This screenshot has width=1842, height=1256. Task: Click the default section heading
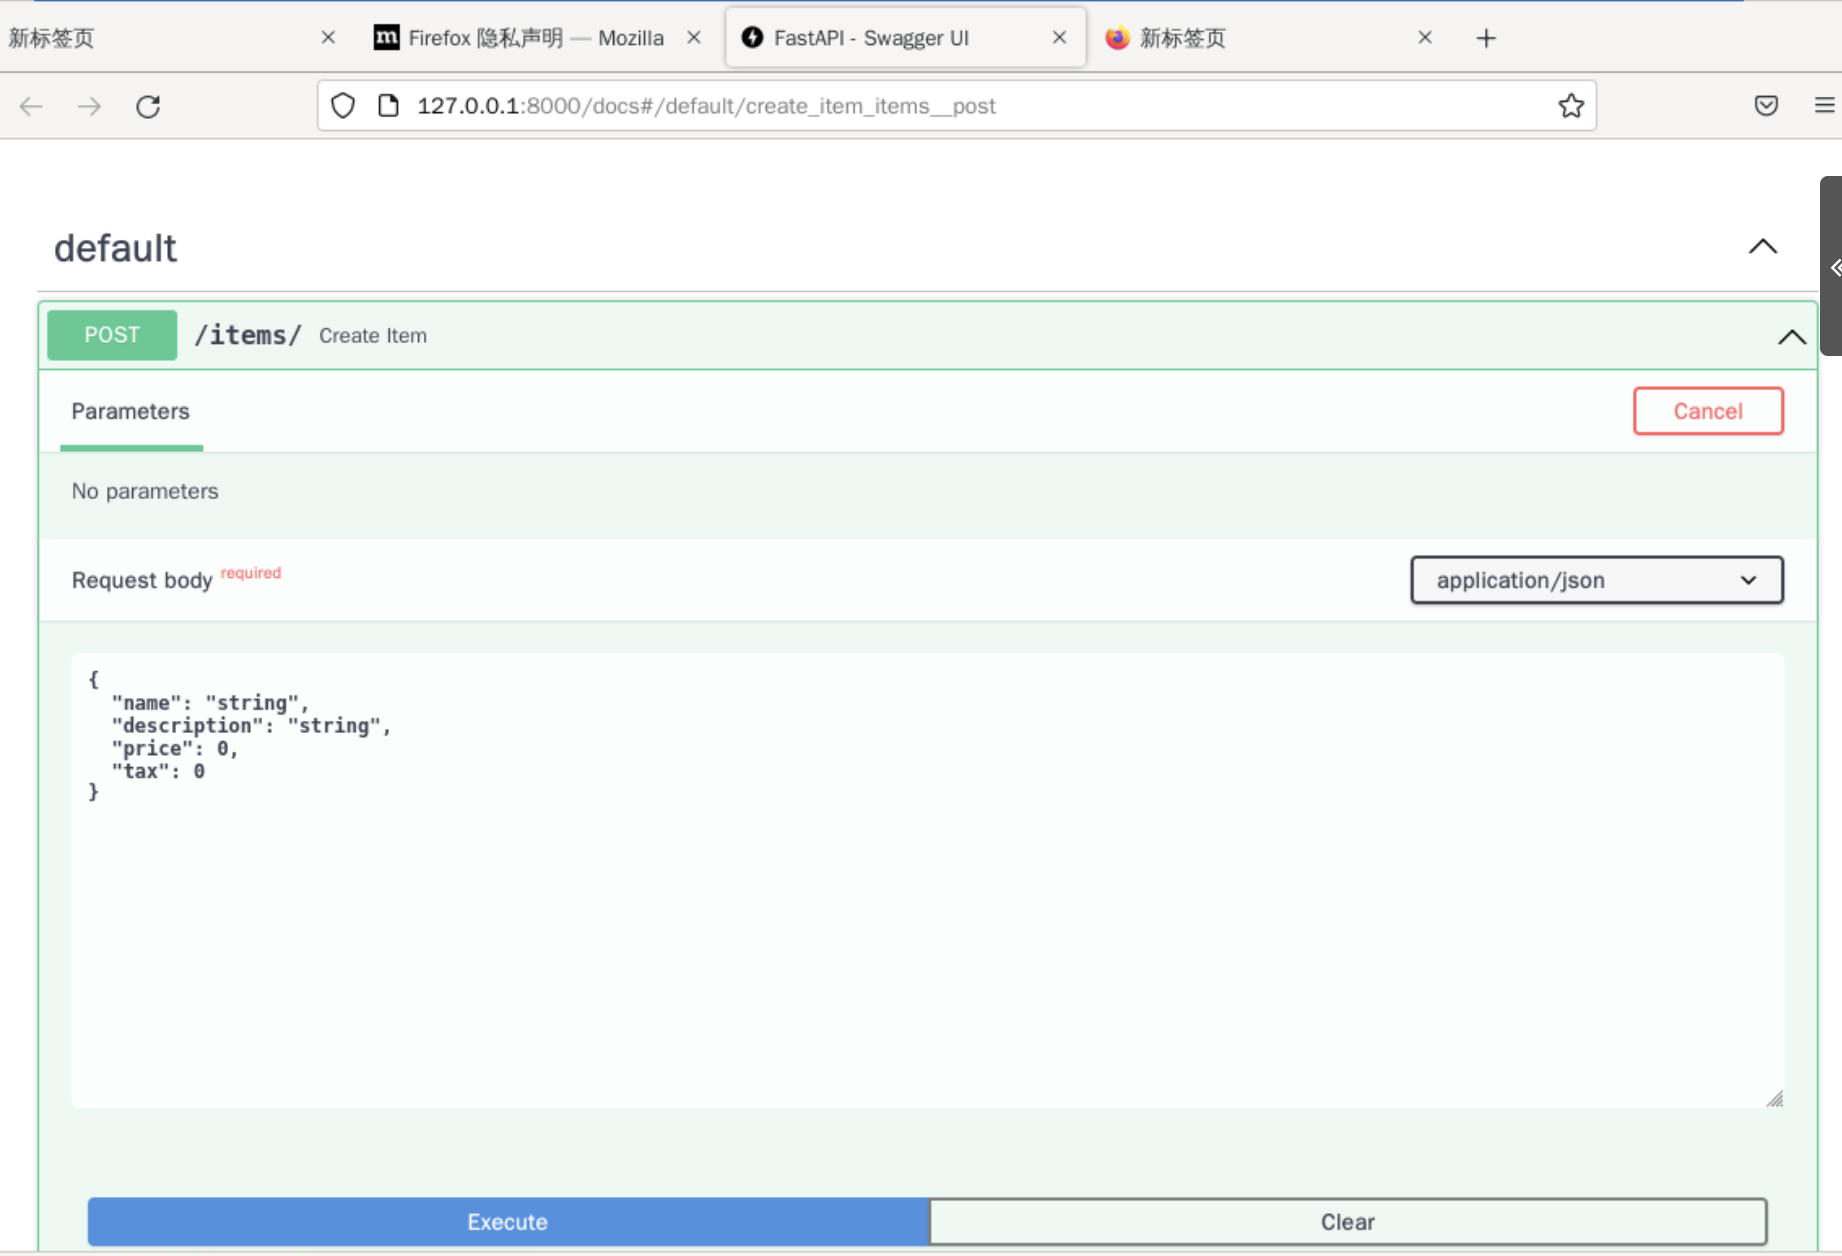115,248
